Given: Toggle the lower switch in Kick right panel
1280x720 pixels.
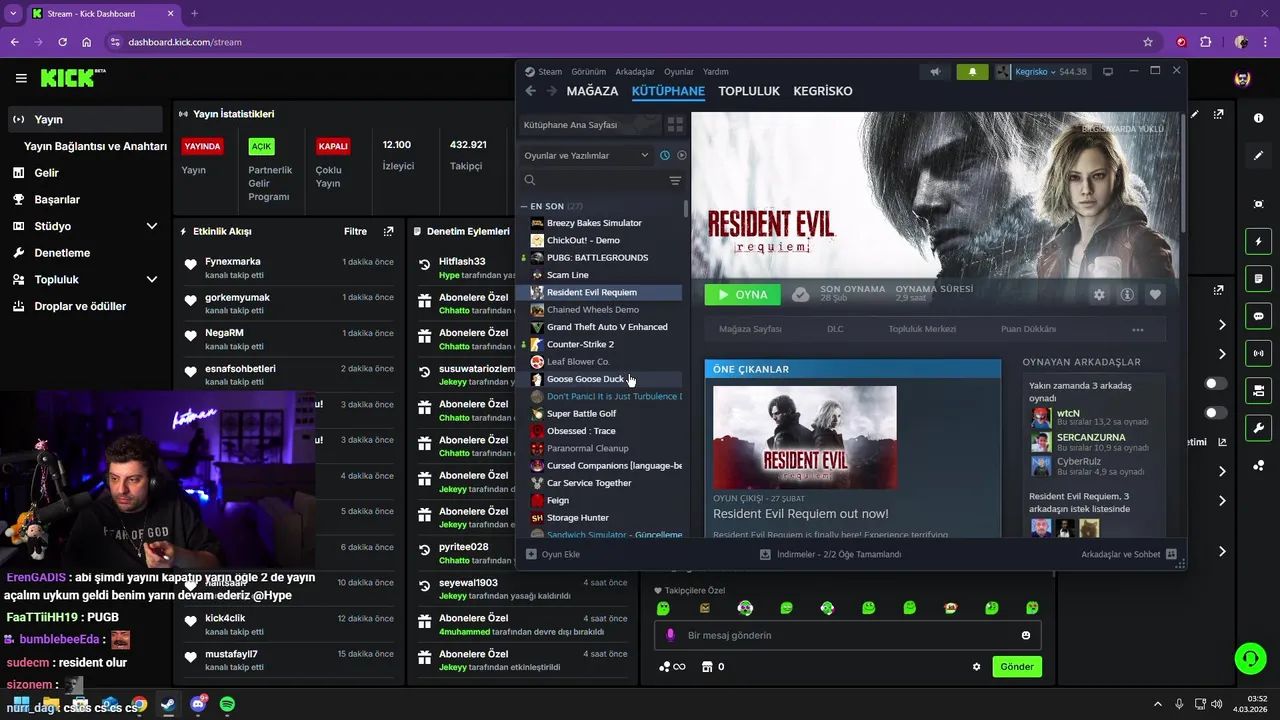Looking at the screenshot, I should pyautogui.click(x=1216, y=412).
